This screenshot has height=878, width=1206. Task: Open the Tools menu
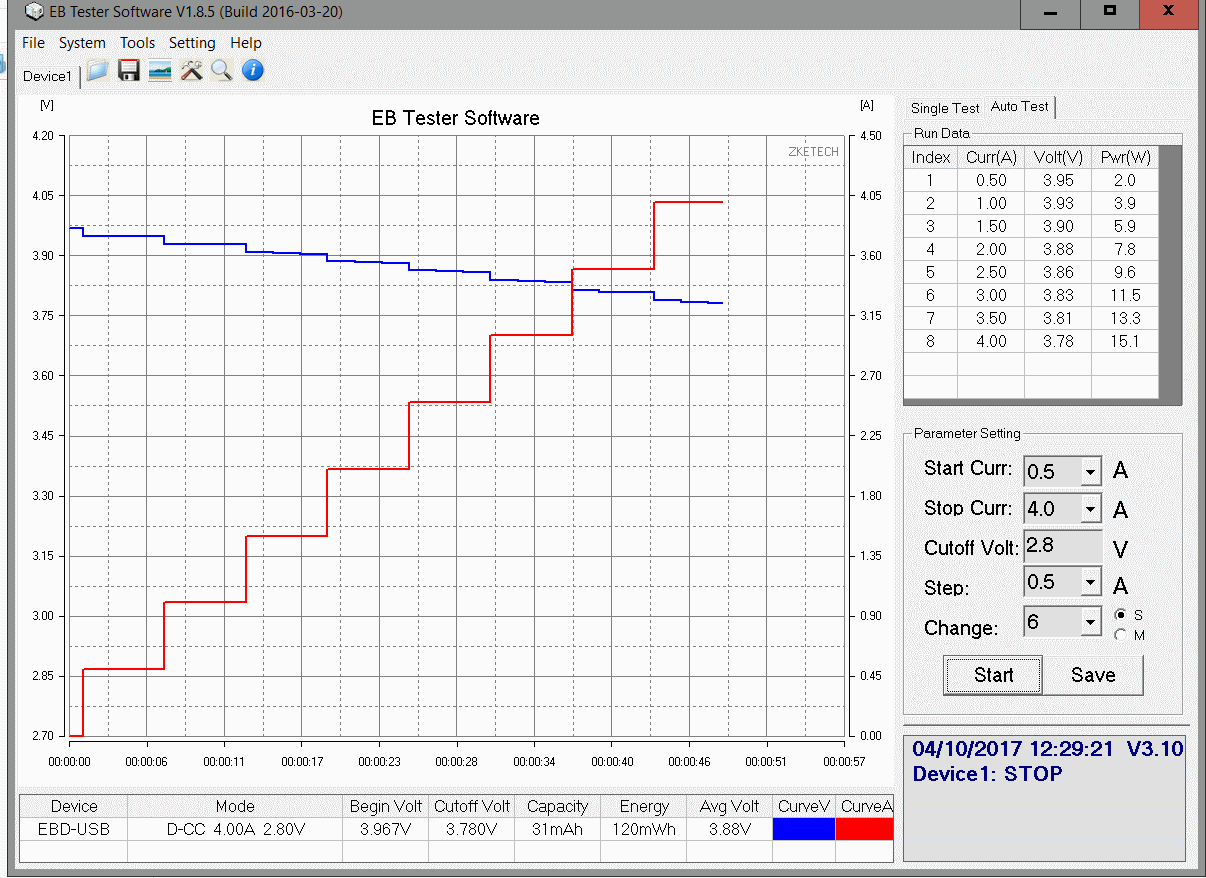click(137, 43)
